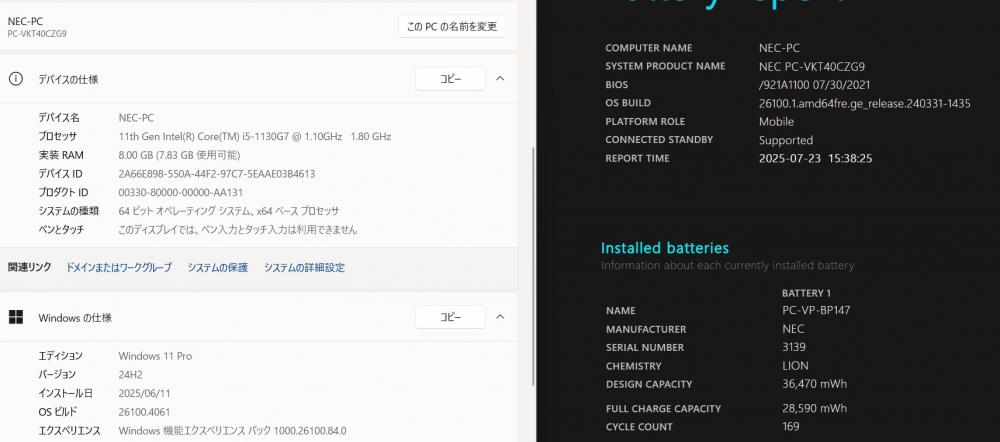1000x442 pixels.
Task: Collapse the デバイスの仕様 section chevron
Action: [500, 79]
